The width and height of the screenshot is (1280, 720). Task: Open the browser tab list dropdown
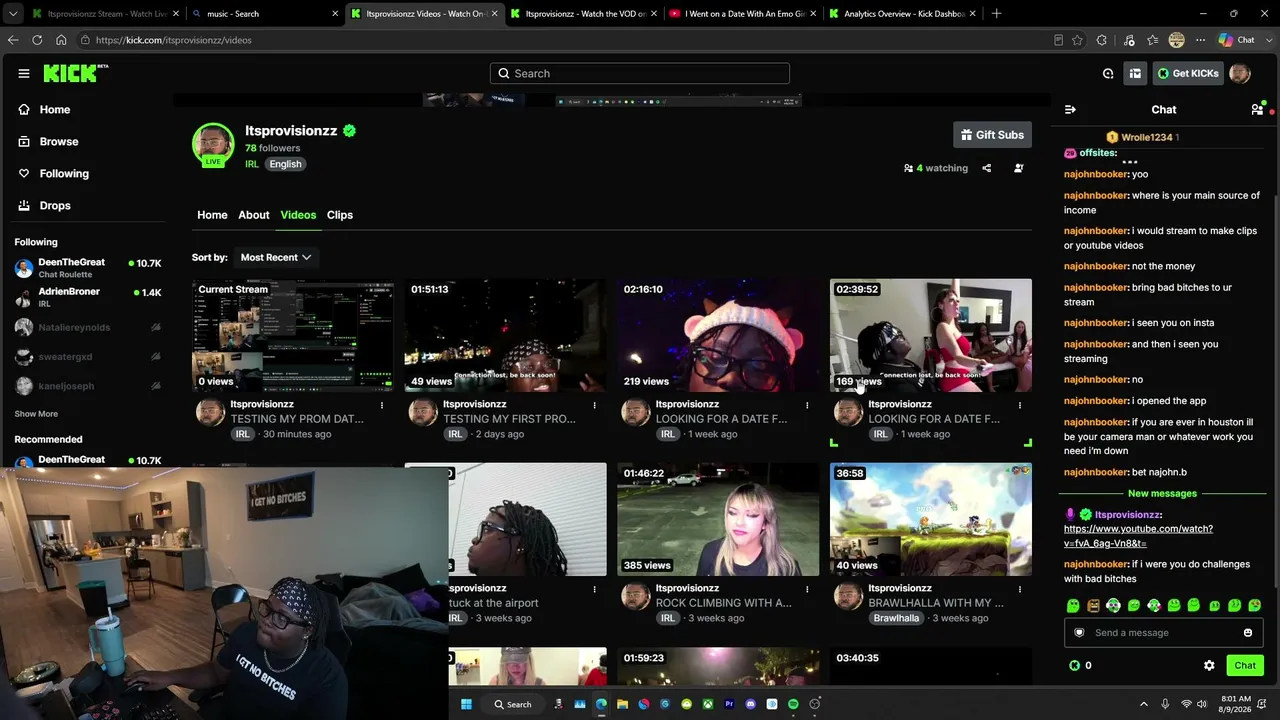[13, 14]
